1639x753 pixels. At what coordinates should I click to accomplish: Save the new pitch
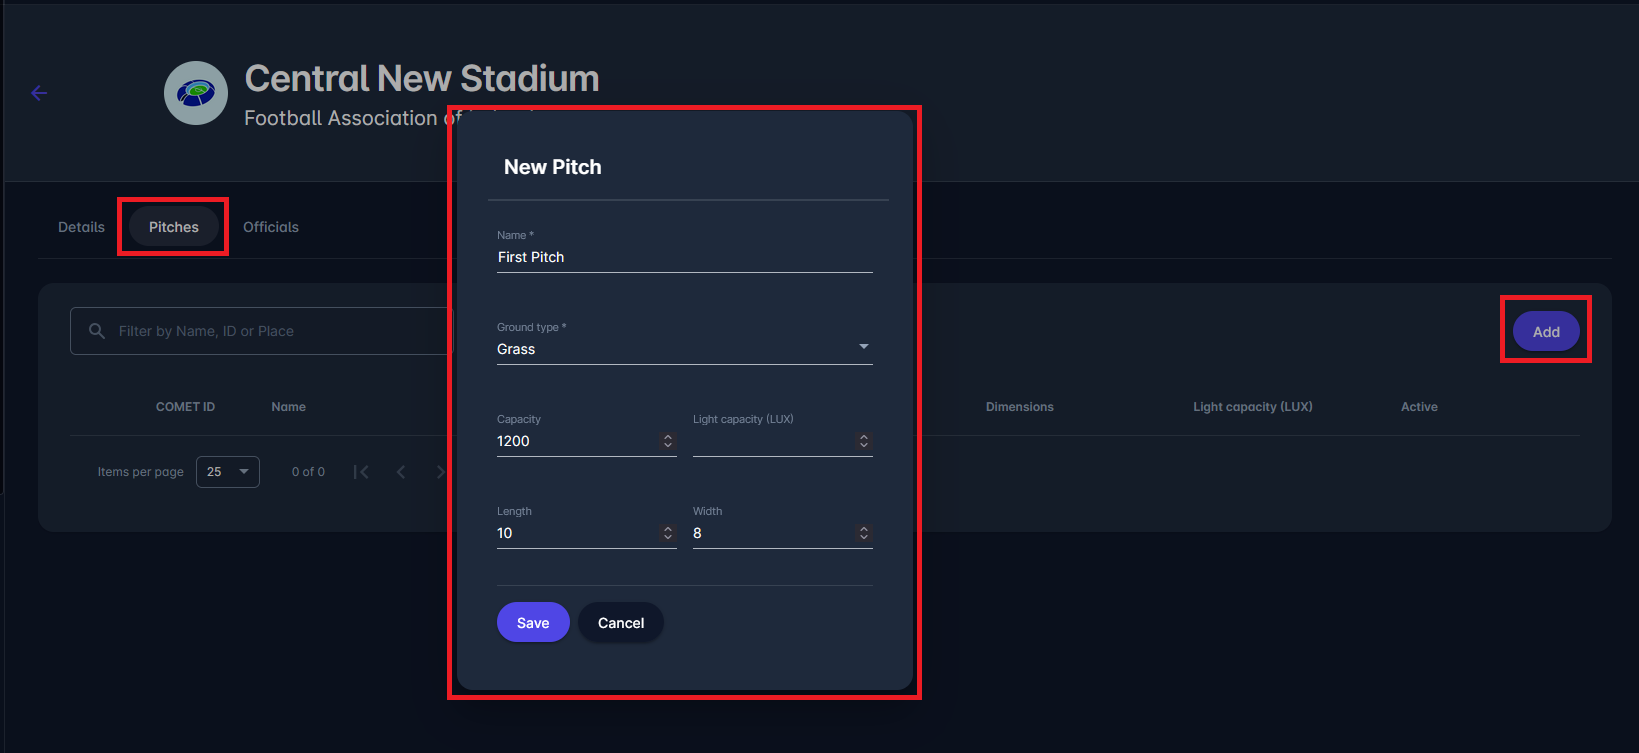[533, 622]
